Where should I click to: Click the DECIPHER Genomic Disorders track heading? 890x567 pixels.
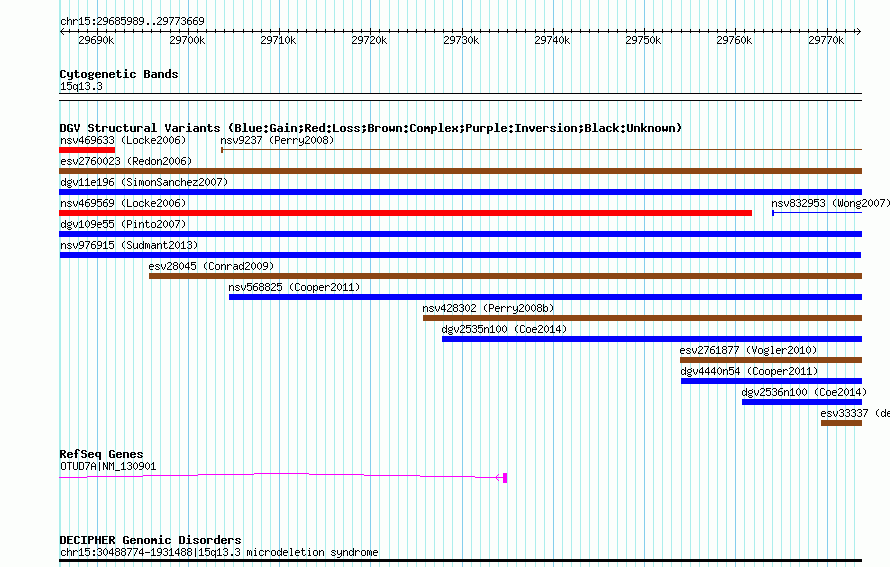point(150,540)
